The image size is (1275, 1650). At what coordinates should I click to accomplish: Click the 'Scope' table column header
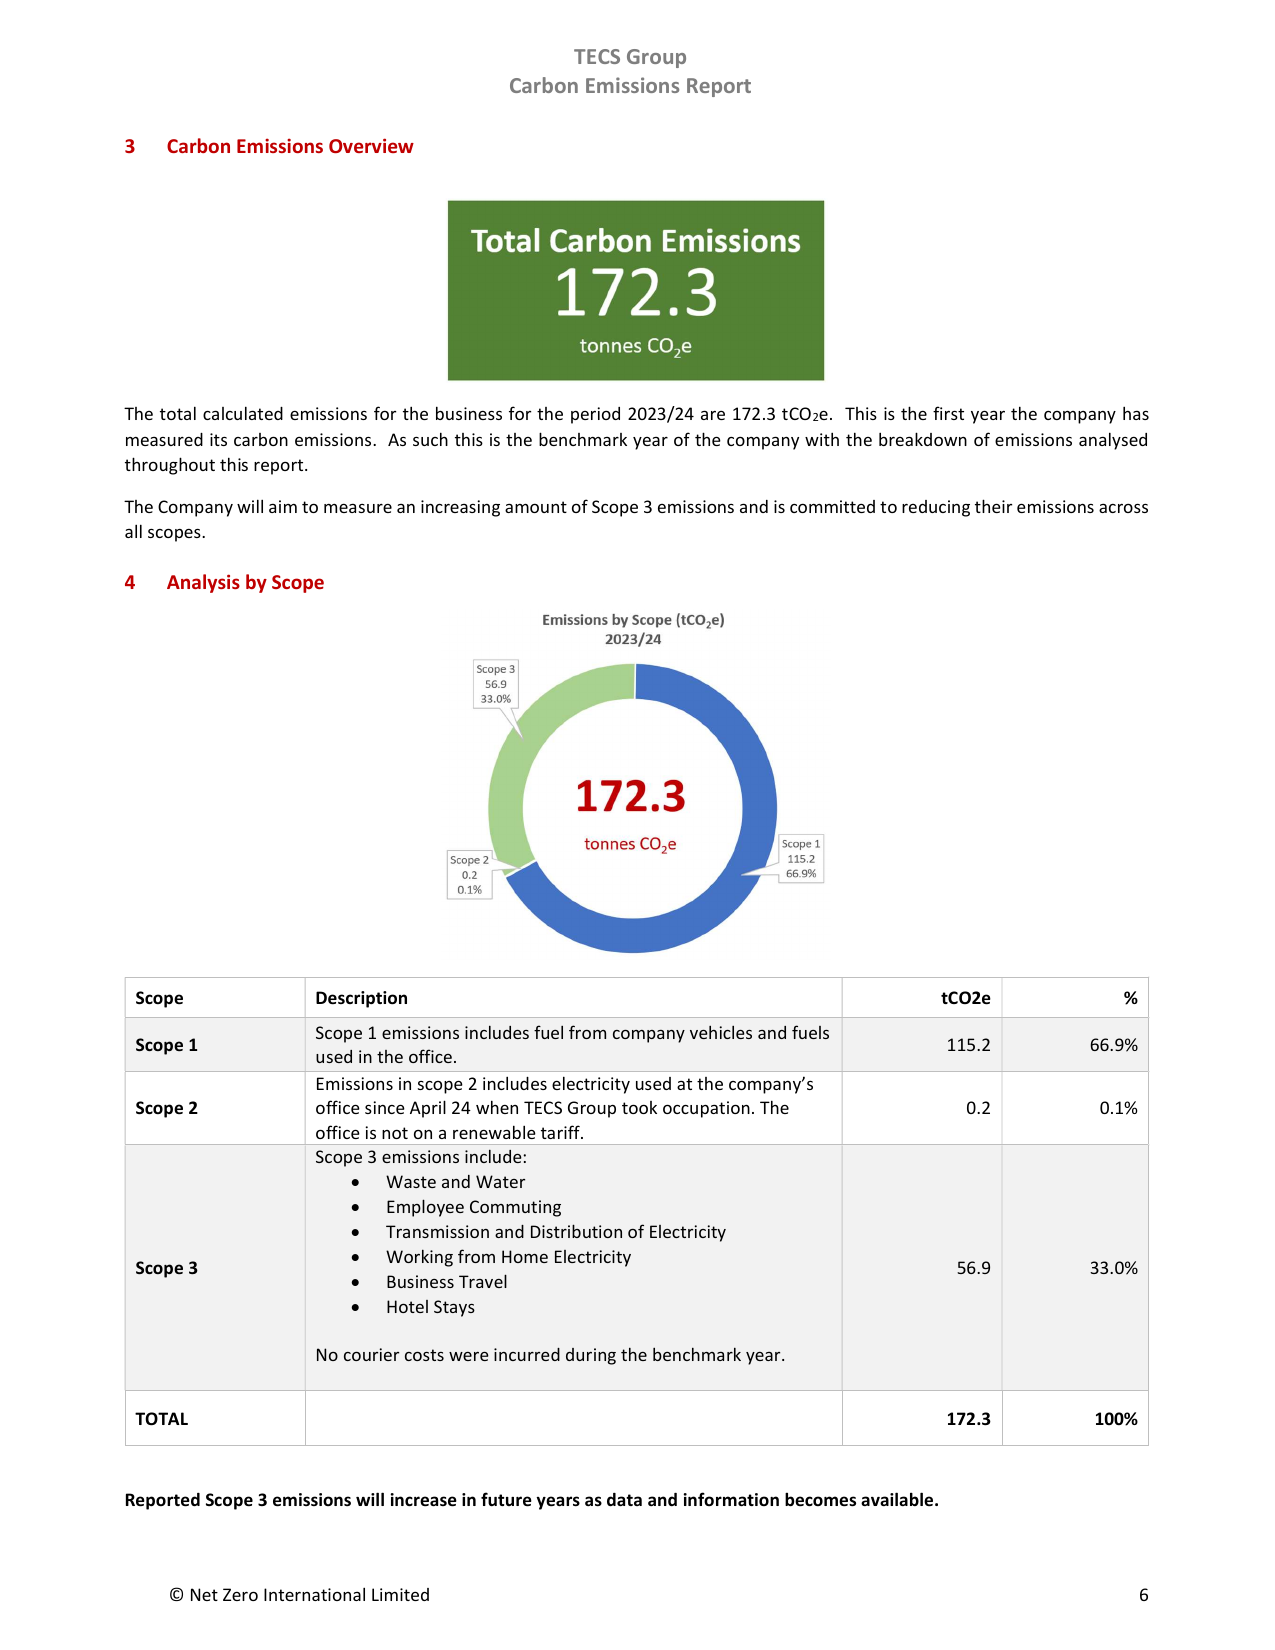point(159,998)
